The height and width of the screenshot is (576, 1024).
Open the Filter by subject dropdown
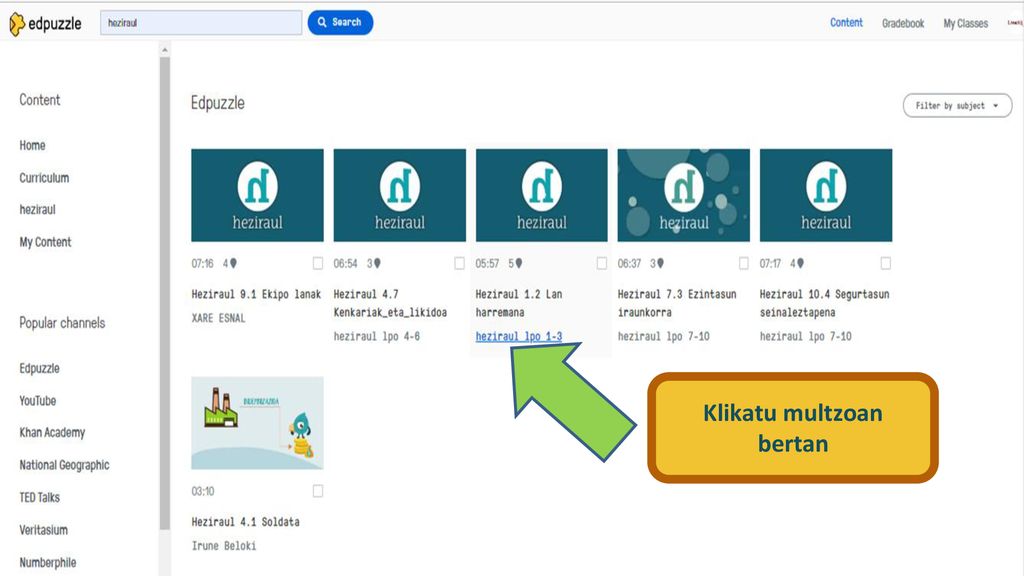(957, 105)
